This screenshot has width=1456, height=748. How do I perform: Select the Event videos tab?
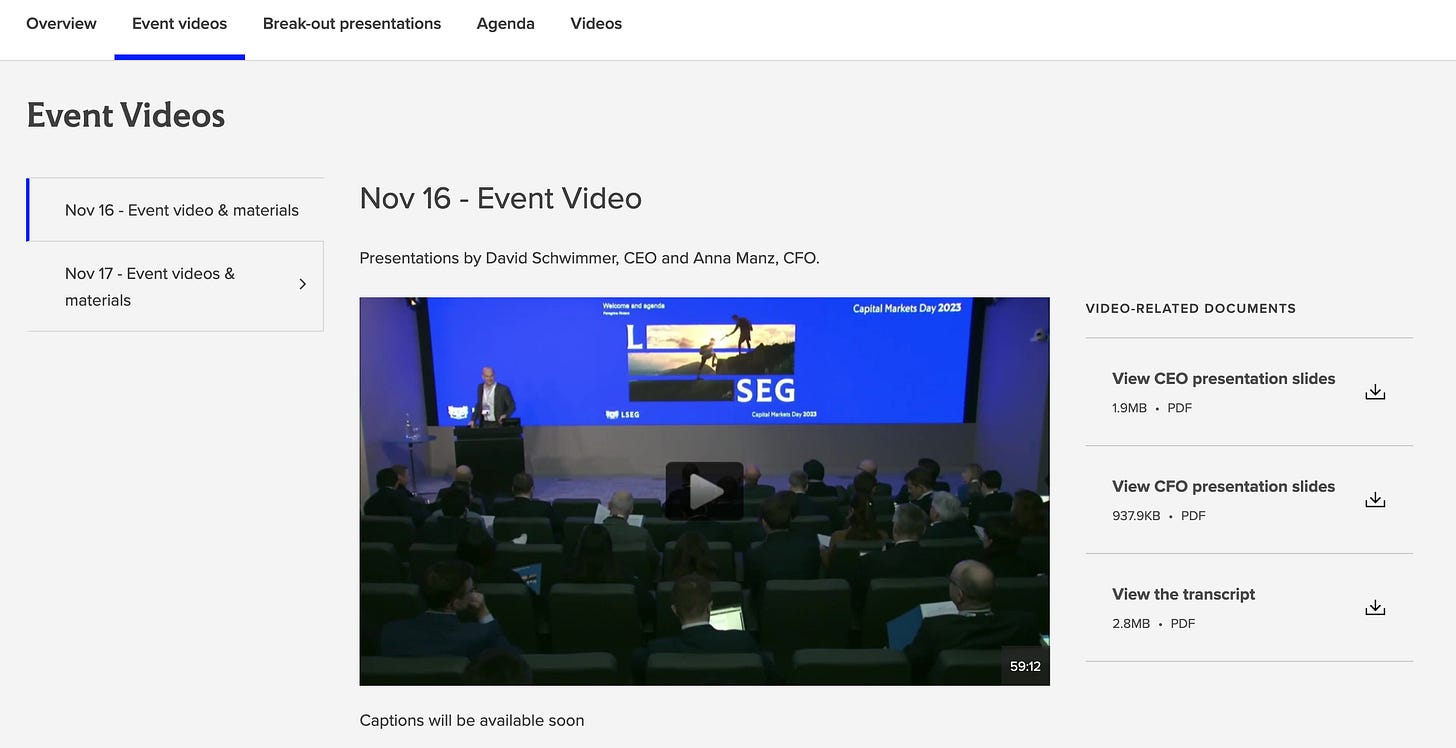point(179,23)
